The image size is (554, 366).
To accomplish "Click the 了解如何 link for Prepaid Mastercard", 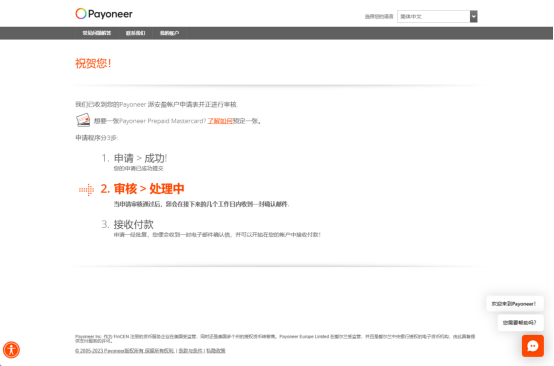I will pos(220,121).
